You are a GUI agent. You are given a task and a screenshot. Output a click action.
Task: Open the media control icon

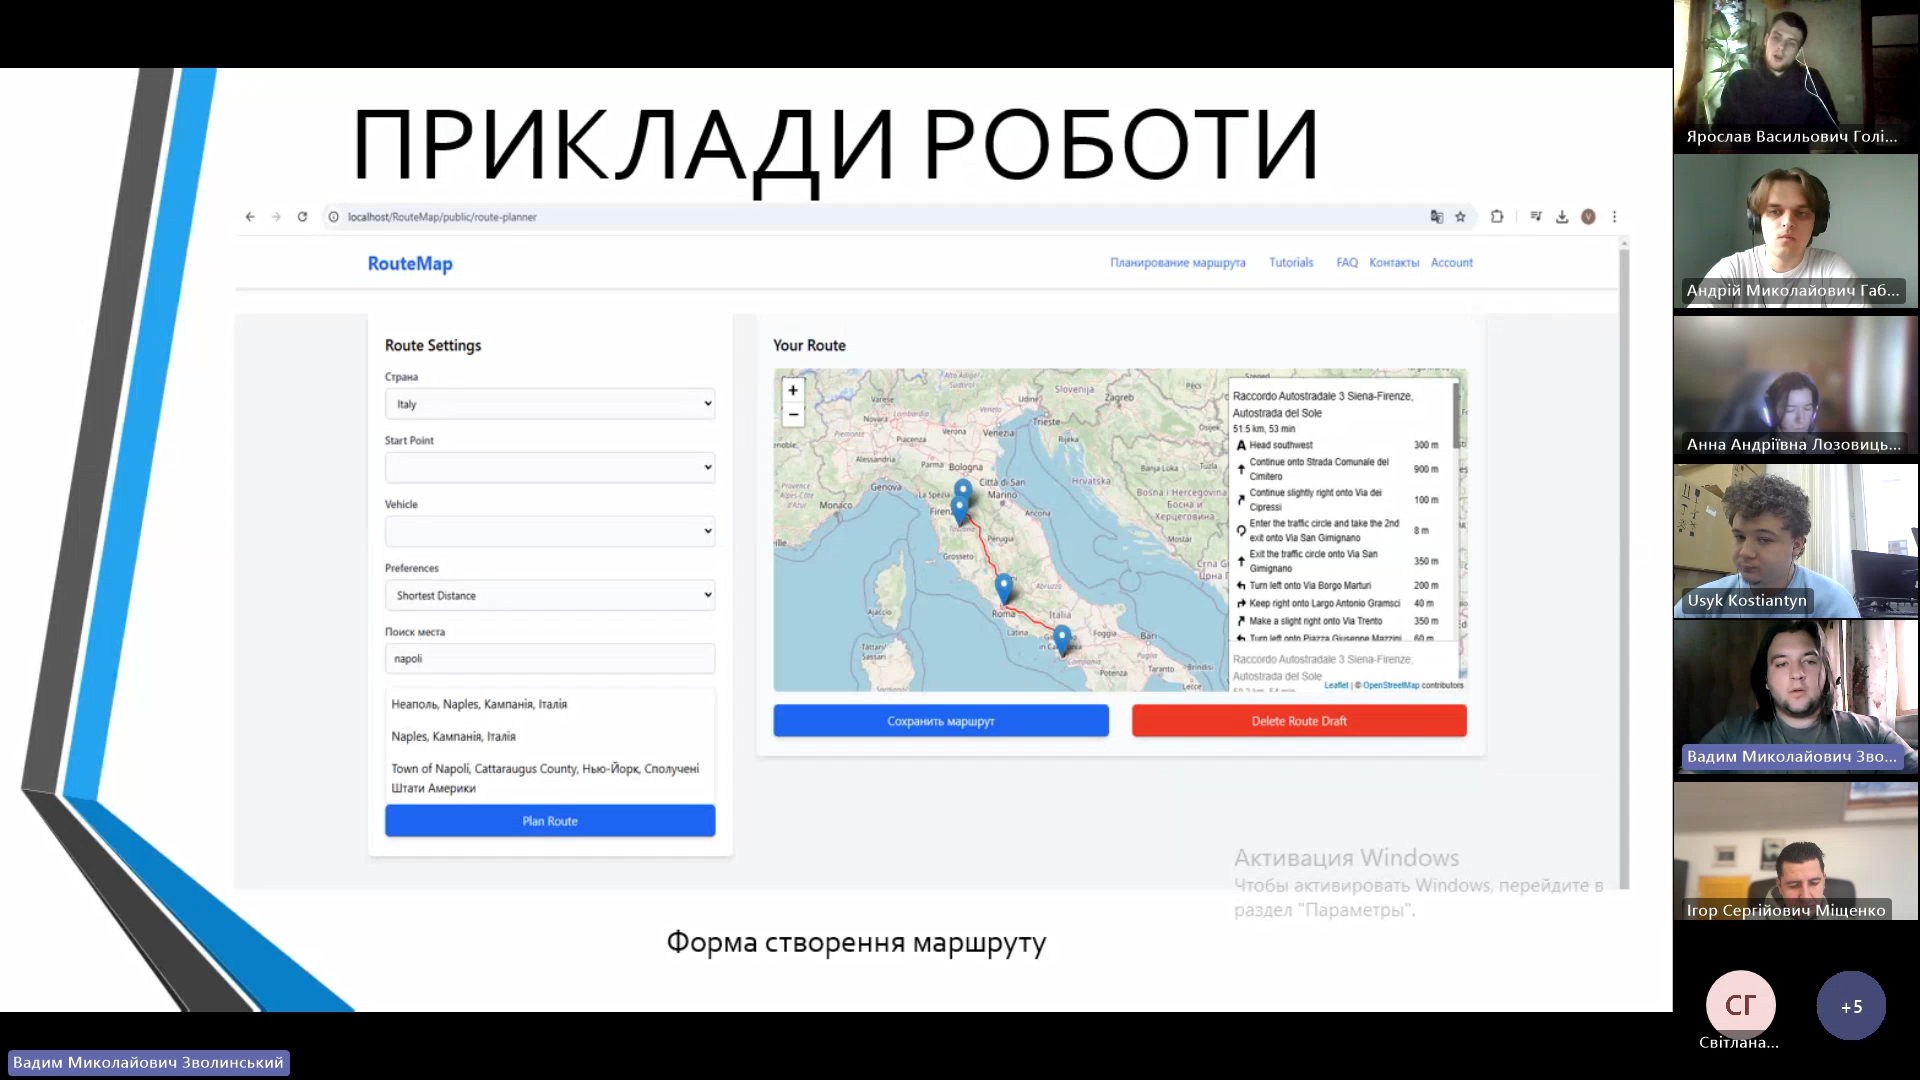point(1536,217)
